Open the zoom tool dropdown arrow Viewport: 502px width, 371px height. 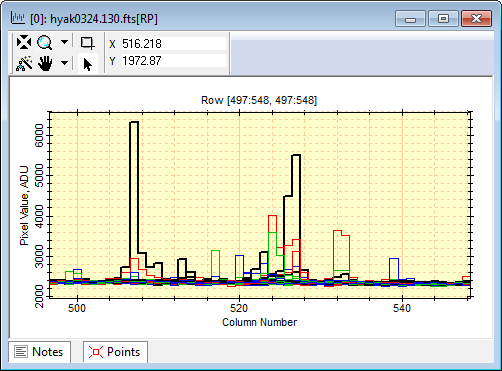(x=64, y=42)
